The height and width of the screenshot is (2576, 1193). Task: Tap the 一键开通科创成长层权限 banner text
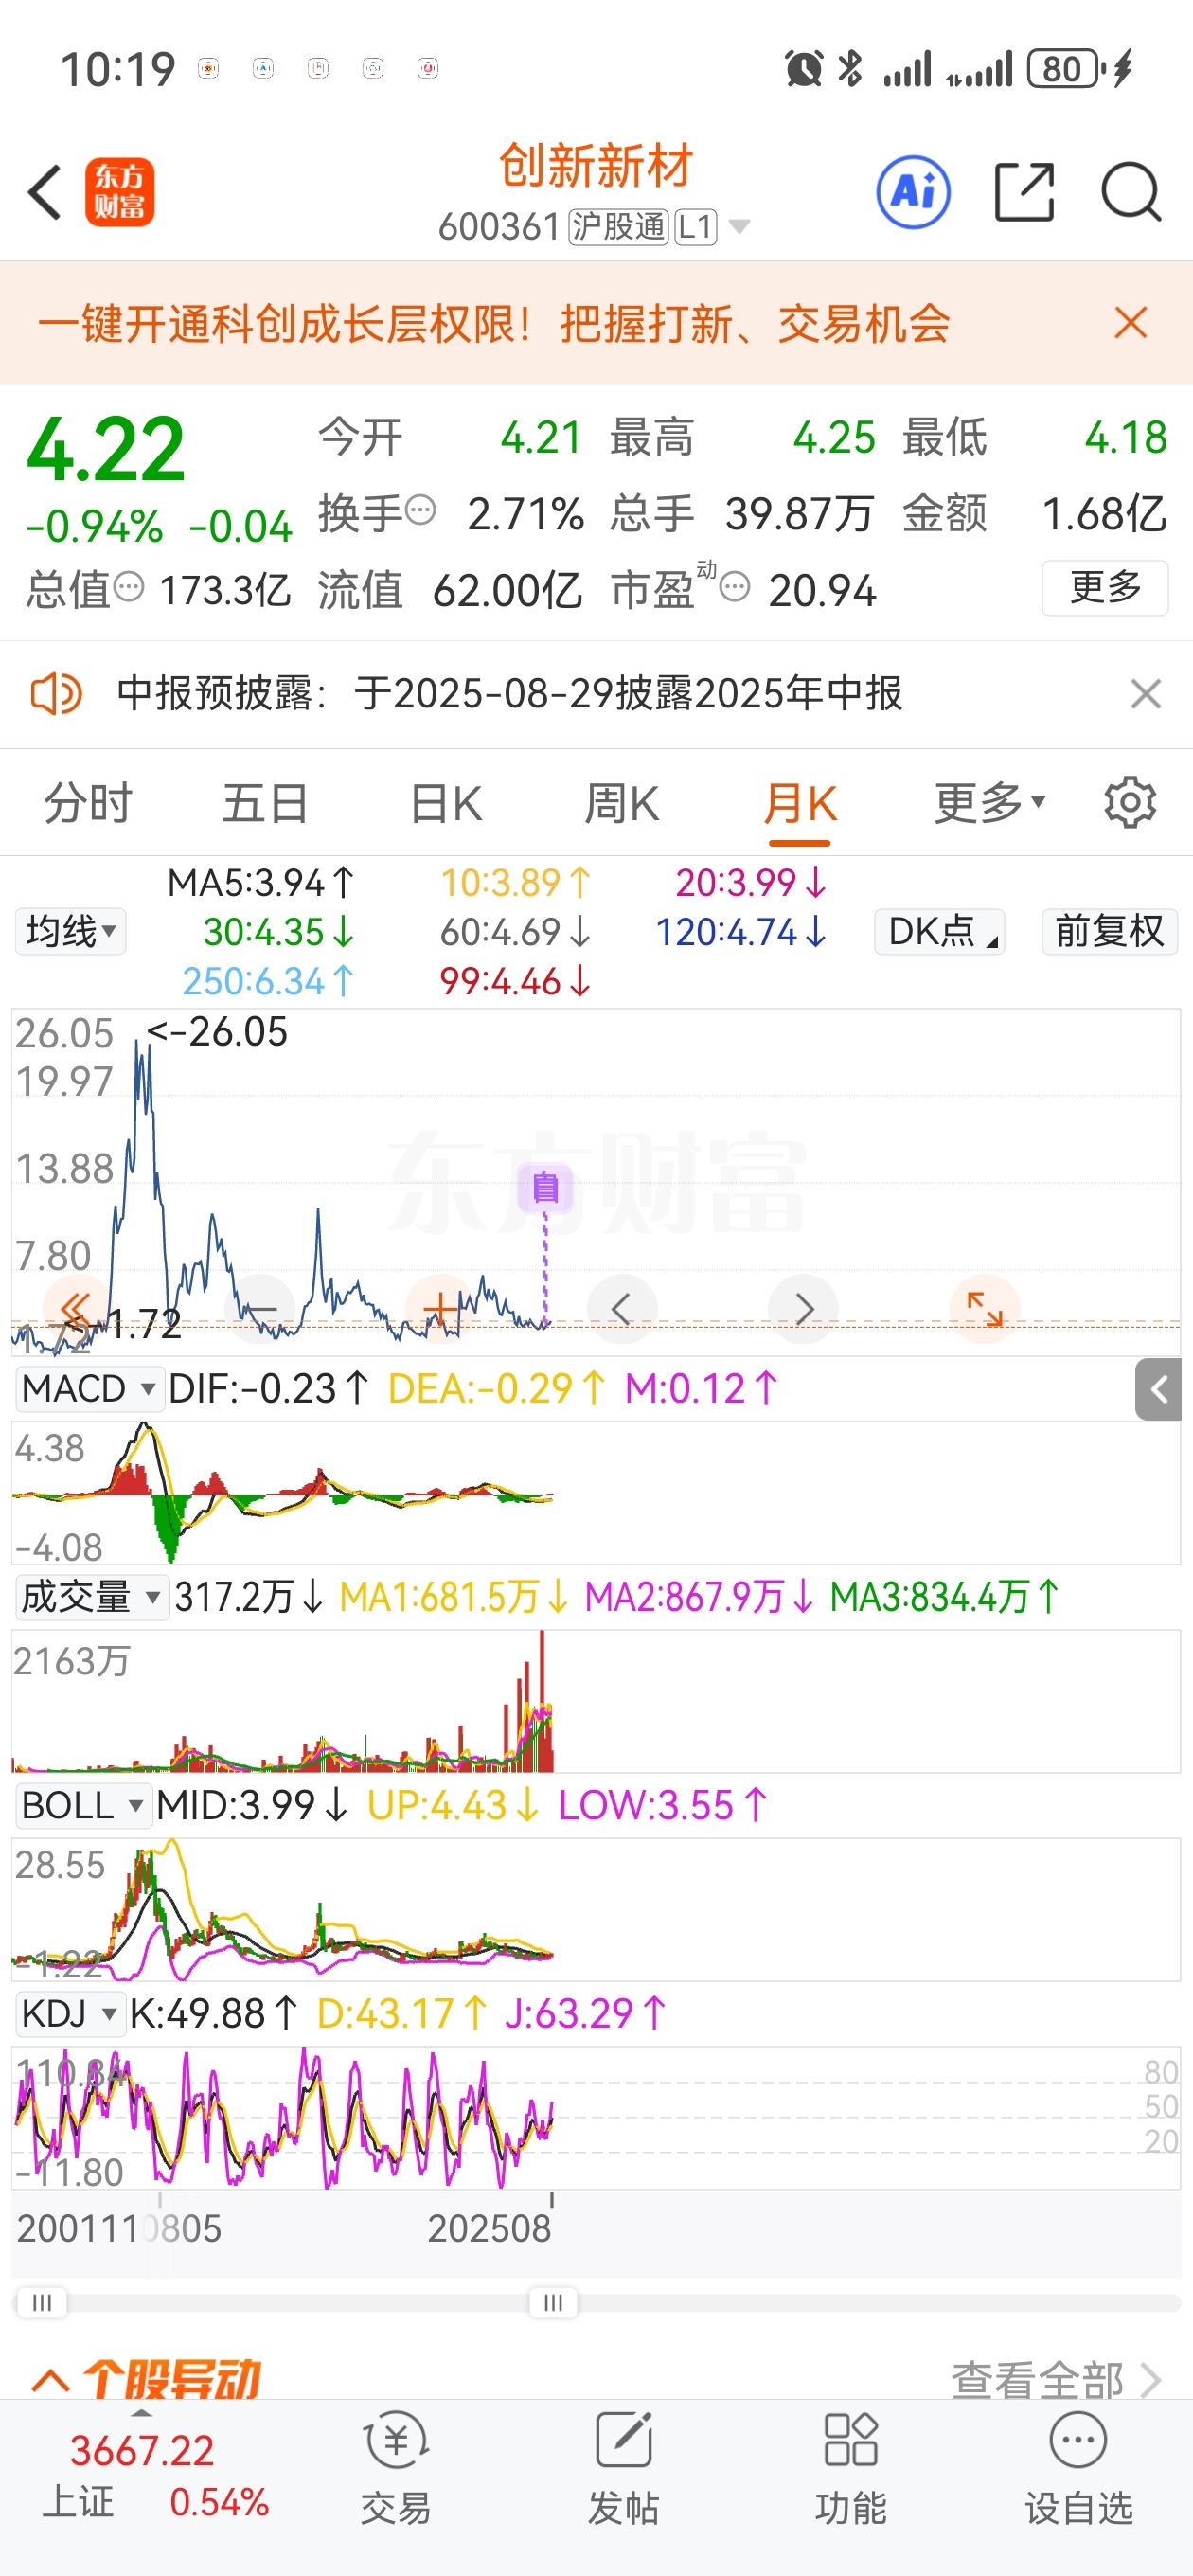tap(494, 323)
